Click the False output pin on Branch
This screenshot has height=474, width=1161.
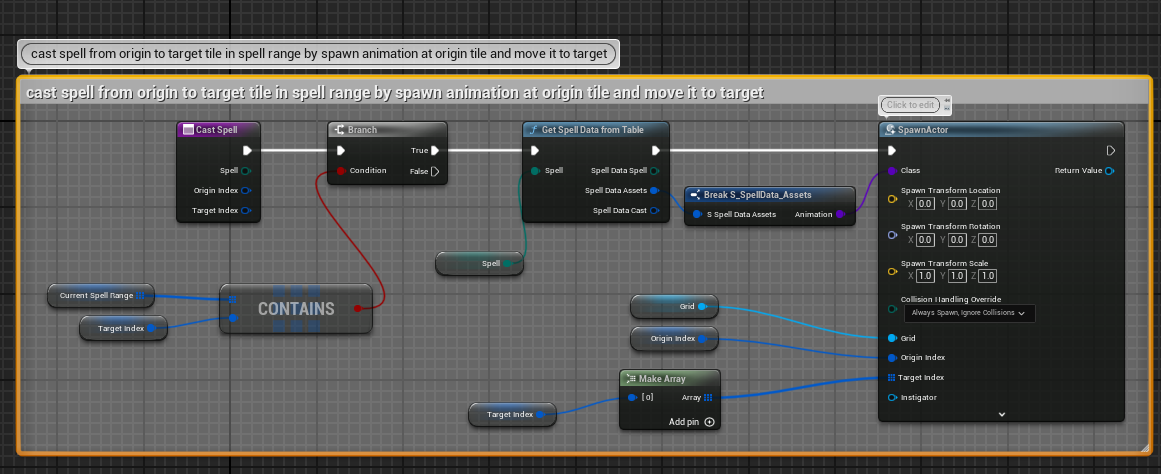[435, 171]
